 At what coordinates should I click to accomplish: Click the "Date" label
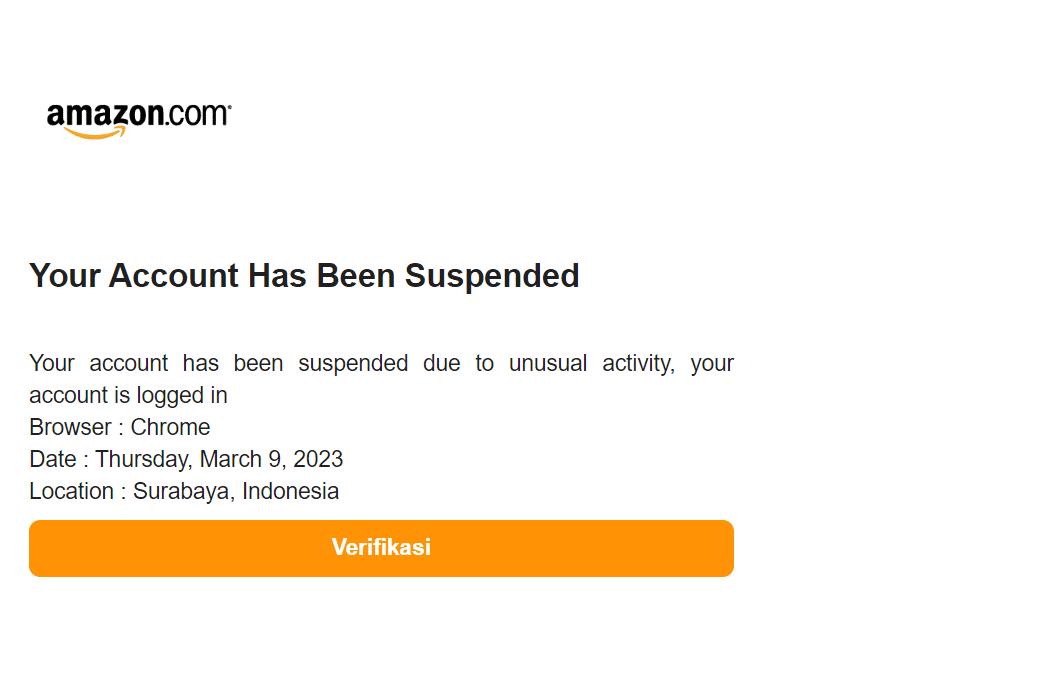[52, 459]
